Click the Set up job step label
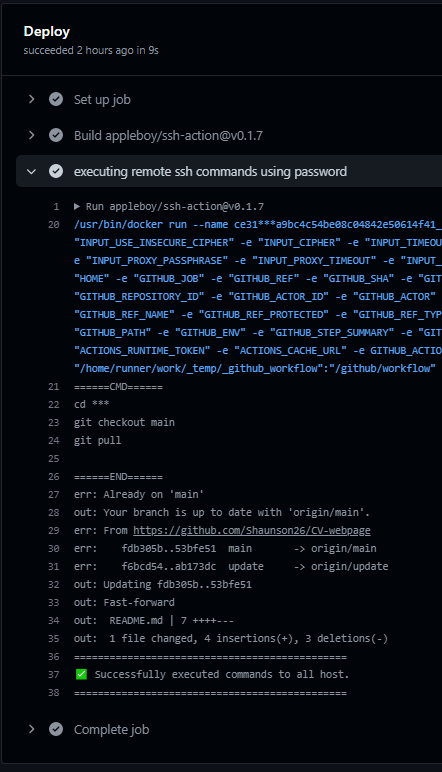The height and width of the screenshot is (772, 442). tap(102, 99)
